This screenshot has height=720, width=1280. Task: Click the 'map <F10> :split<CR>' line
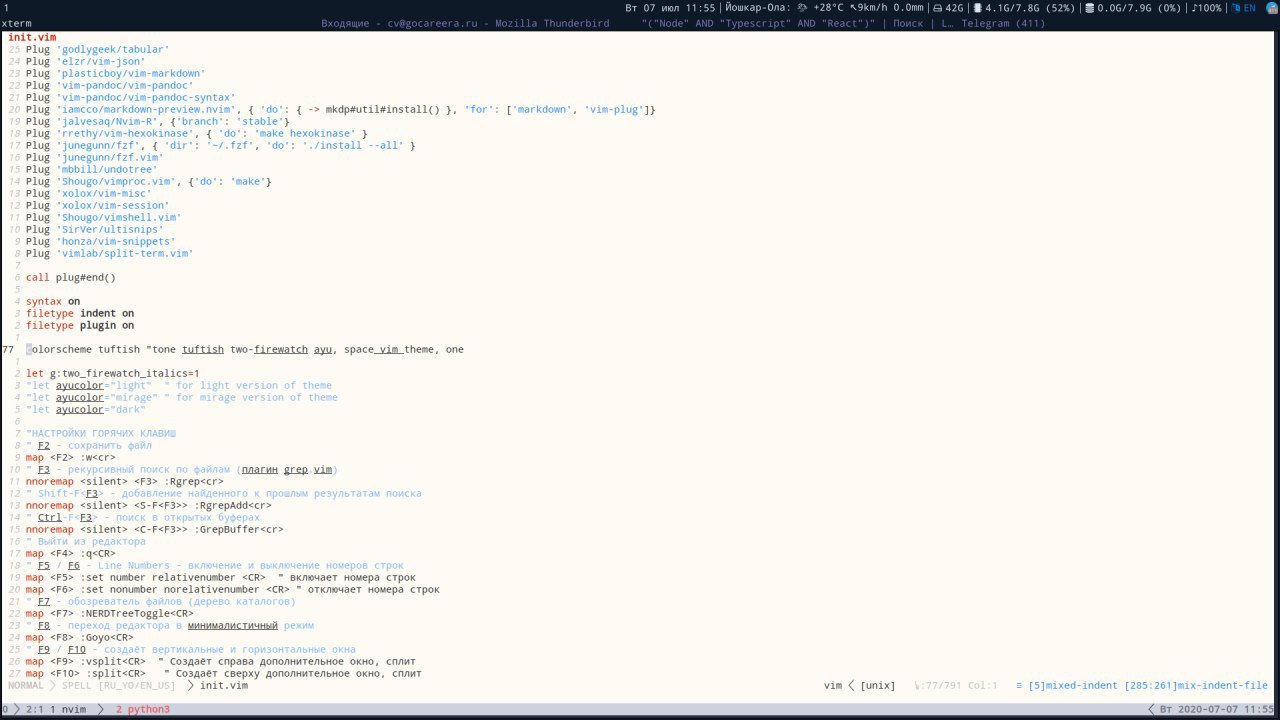[x=224, y=673]
